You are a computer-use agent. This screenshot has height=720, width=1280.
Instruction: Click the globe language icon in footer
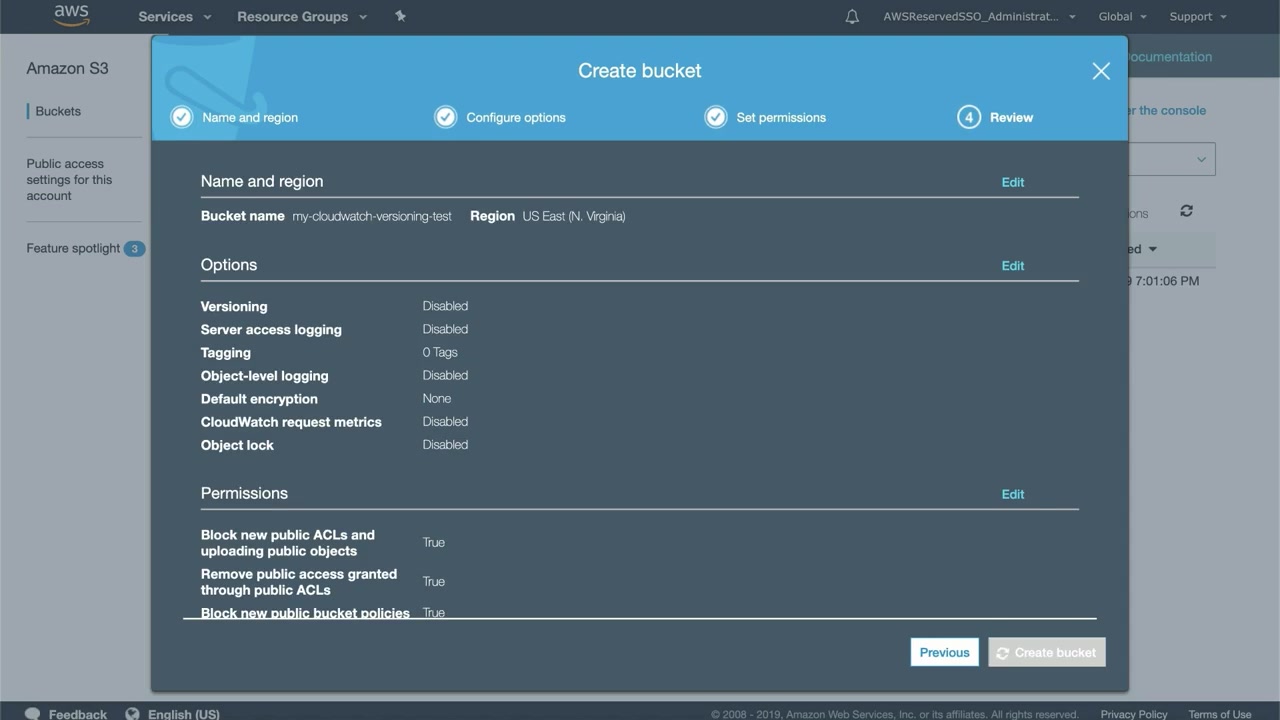132,714
